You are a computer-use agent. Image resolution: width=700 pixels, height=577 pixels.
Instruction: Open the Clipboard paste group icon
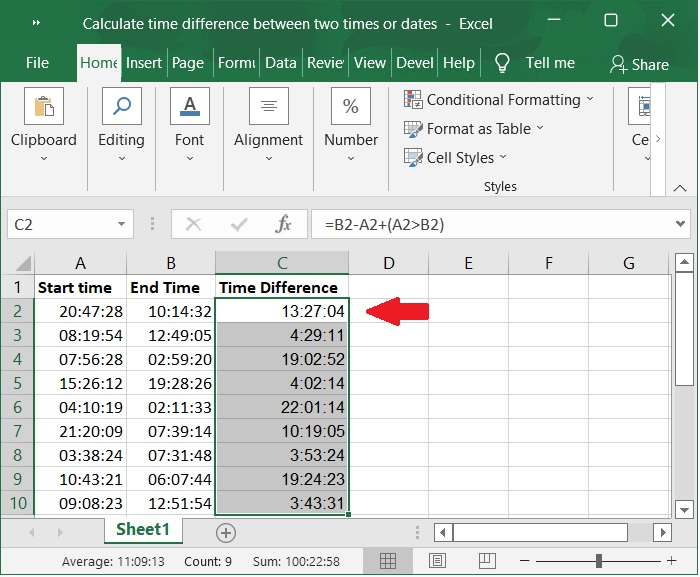pos(43,107)
